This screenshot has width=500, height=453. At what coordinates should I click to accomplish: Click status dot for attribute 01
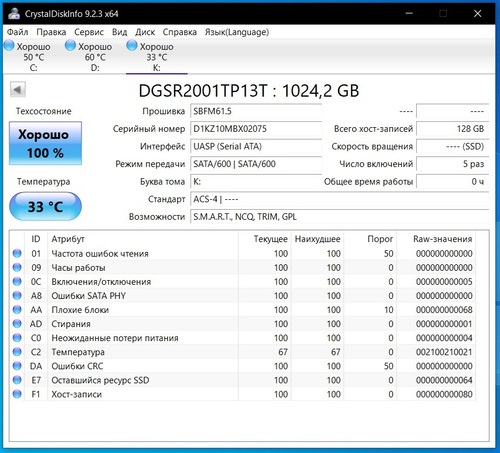(17, 253)
